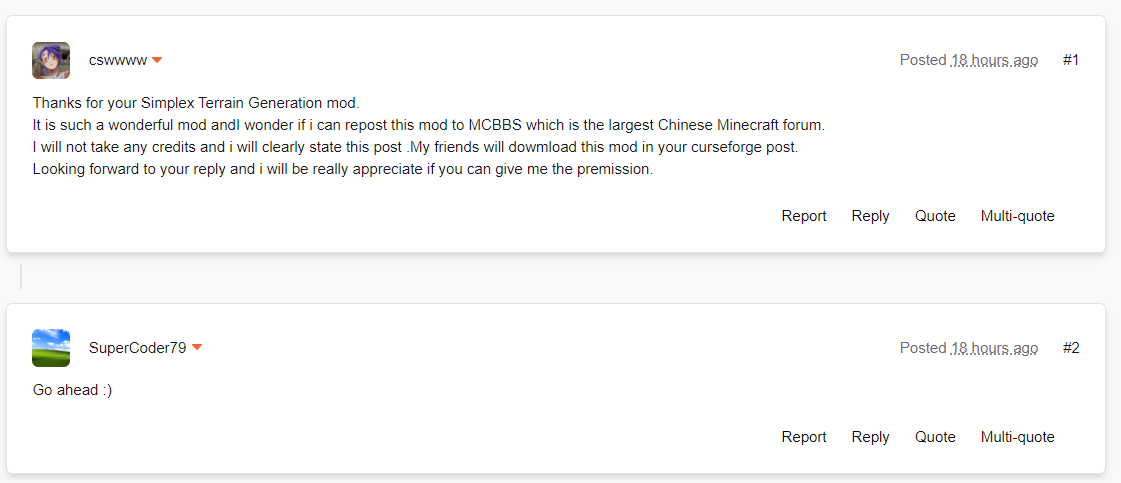Quote SuperCoder79's post #2
This screenshot has height=483, width=1121.
point(935,437)
